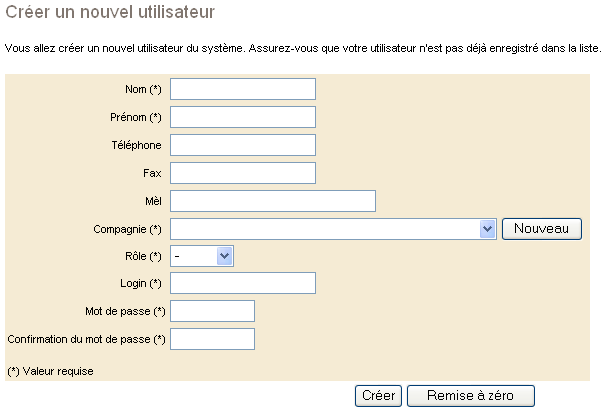Click the "Créer un nouvel utilisateur" heading
This screenshot has height=415, width=607.
(111, 12)
